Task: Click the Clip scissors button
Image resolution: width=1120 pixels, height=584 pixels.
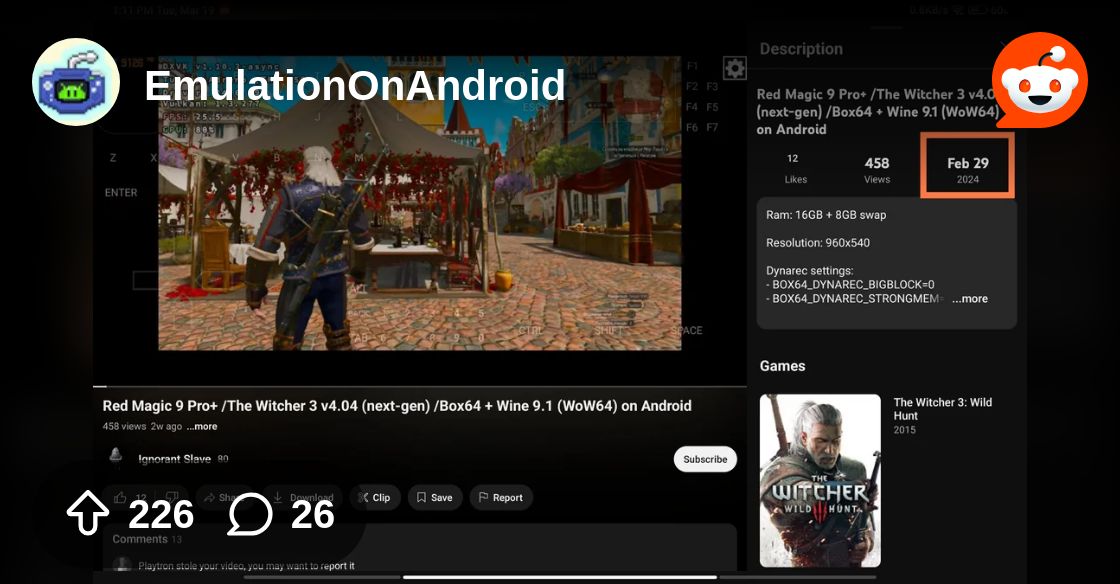Action: coord(375,497)
